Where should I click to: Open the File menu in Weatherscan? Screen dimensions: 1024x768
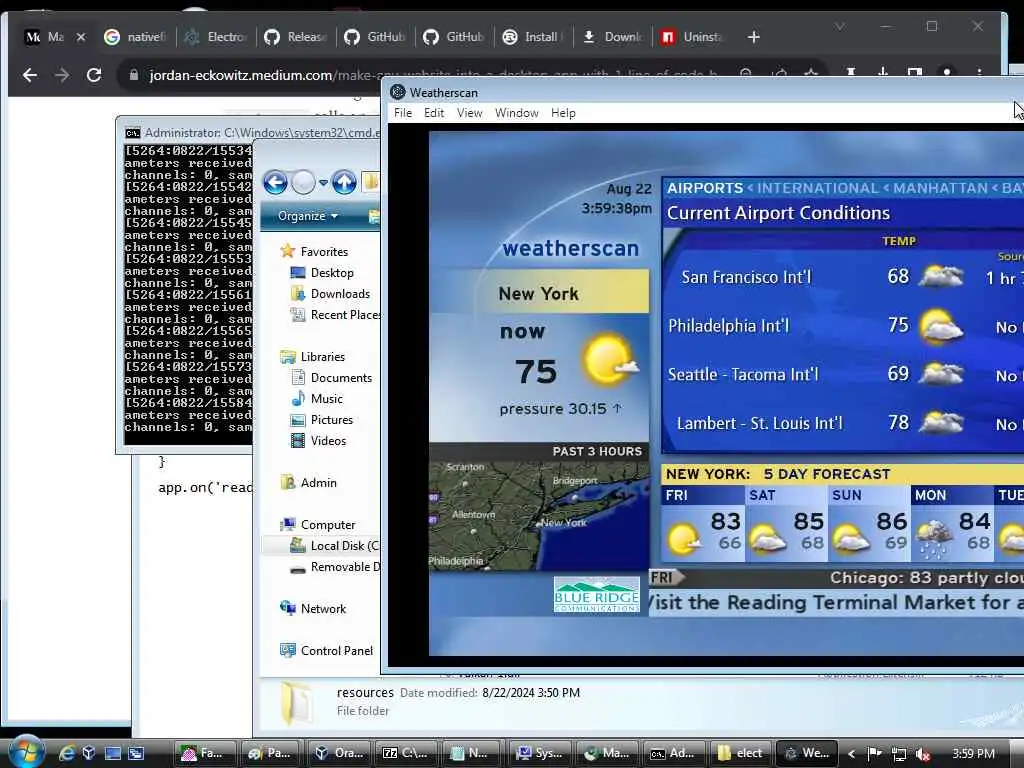[403, 113]
